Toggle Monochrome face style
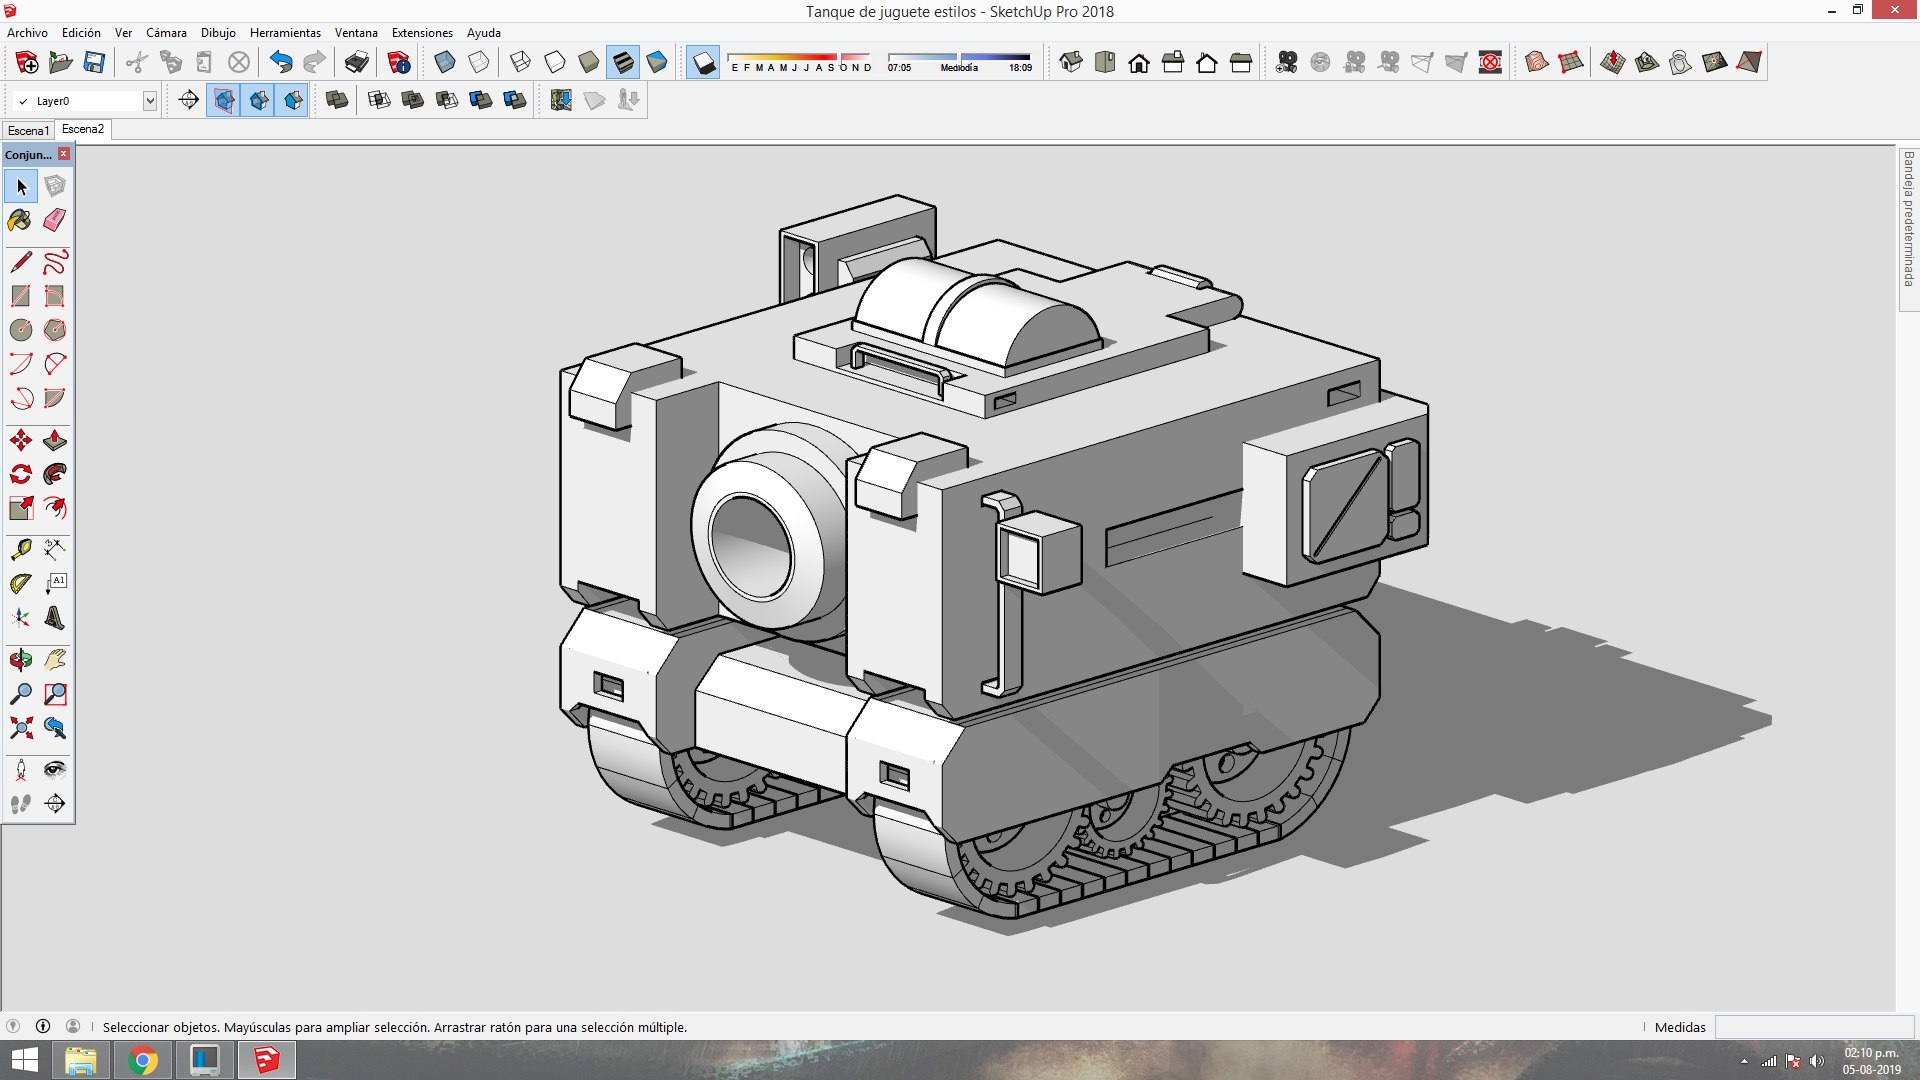Screen dimensions: 1920x1080 tap(657, 63)
